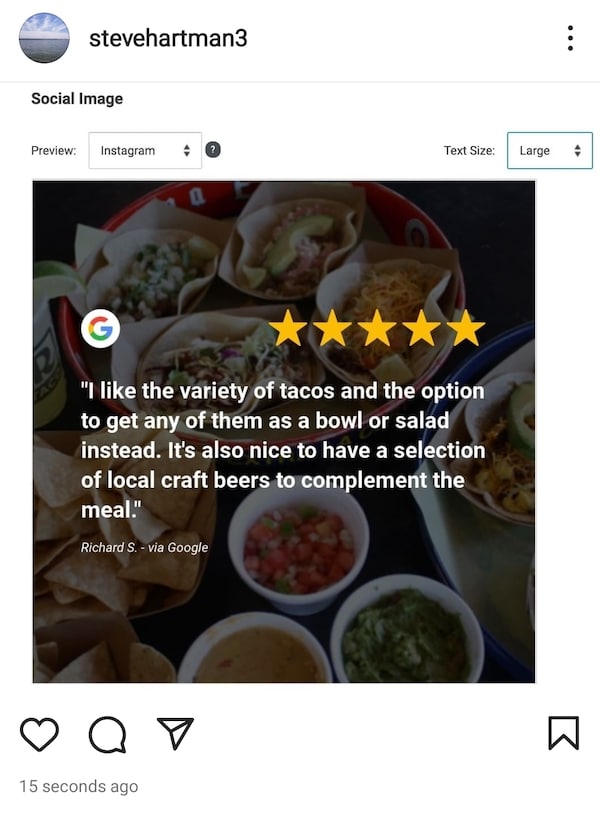The image size is (600, 816).
Task: Click the question mark help icon
Action: [x=213, y=150]
